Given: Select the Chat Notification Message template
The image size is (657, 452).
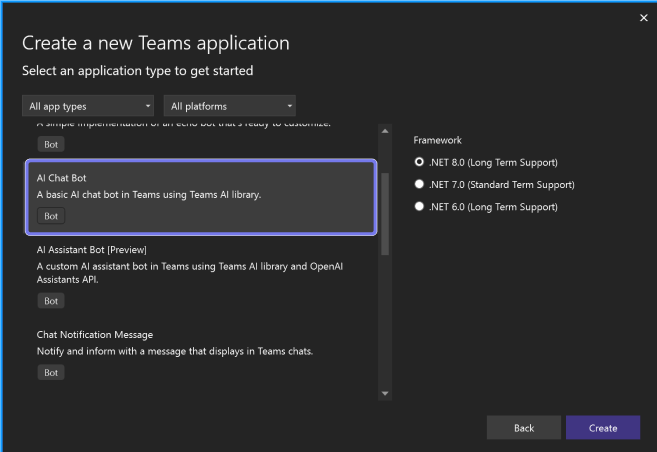Looking at the screenshot, I should pos(200,343).
